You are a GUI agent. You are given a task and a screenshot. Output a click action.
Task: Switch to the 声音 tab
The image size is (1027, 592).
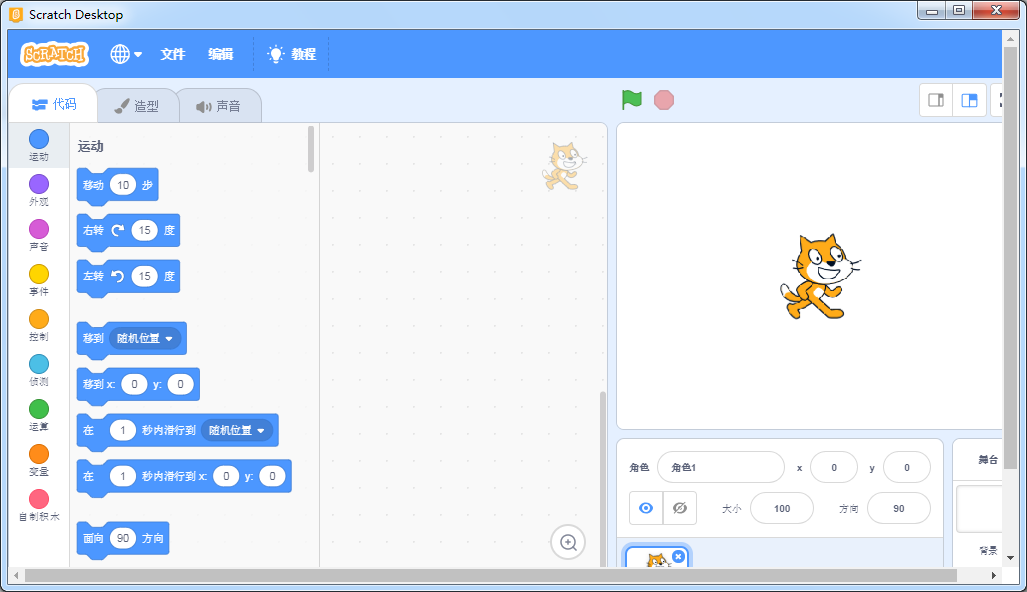point(219,105)
